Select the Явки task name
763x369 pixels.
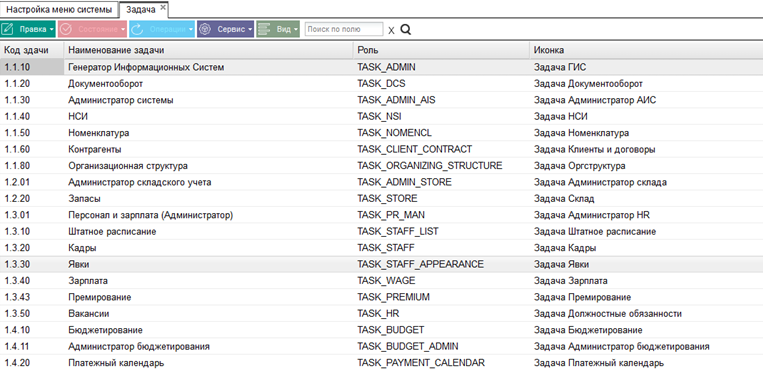pyautogui.click(x=78, y=264)
